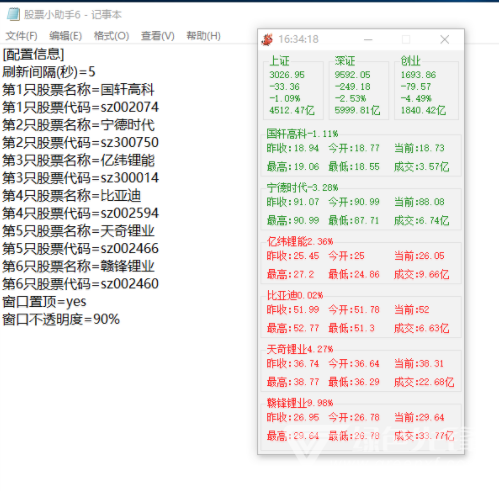Screen dimensions: 499x491
Task: Click the line 第1只股票名称=国轩高科
Action: [x=78, y=90]
